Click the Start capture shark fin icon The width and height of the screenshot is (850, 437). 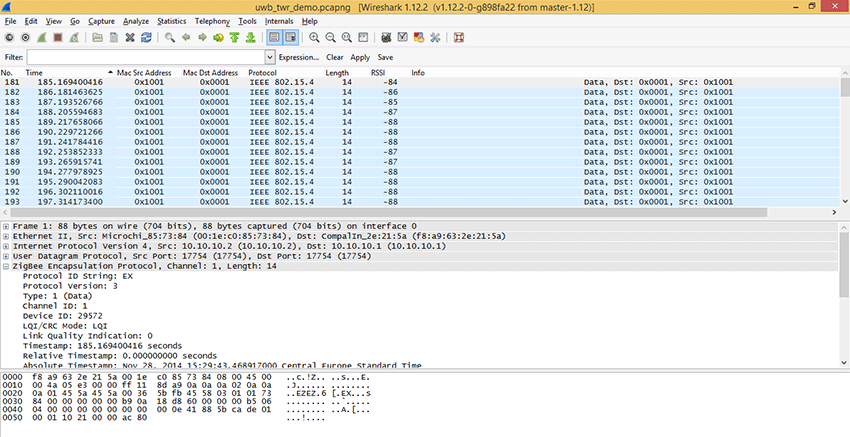pos(43,38)
